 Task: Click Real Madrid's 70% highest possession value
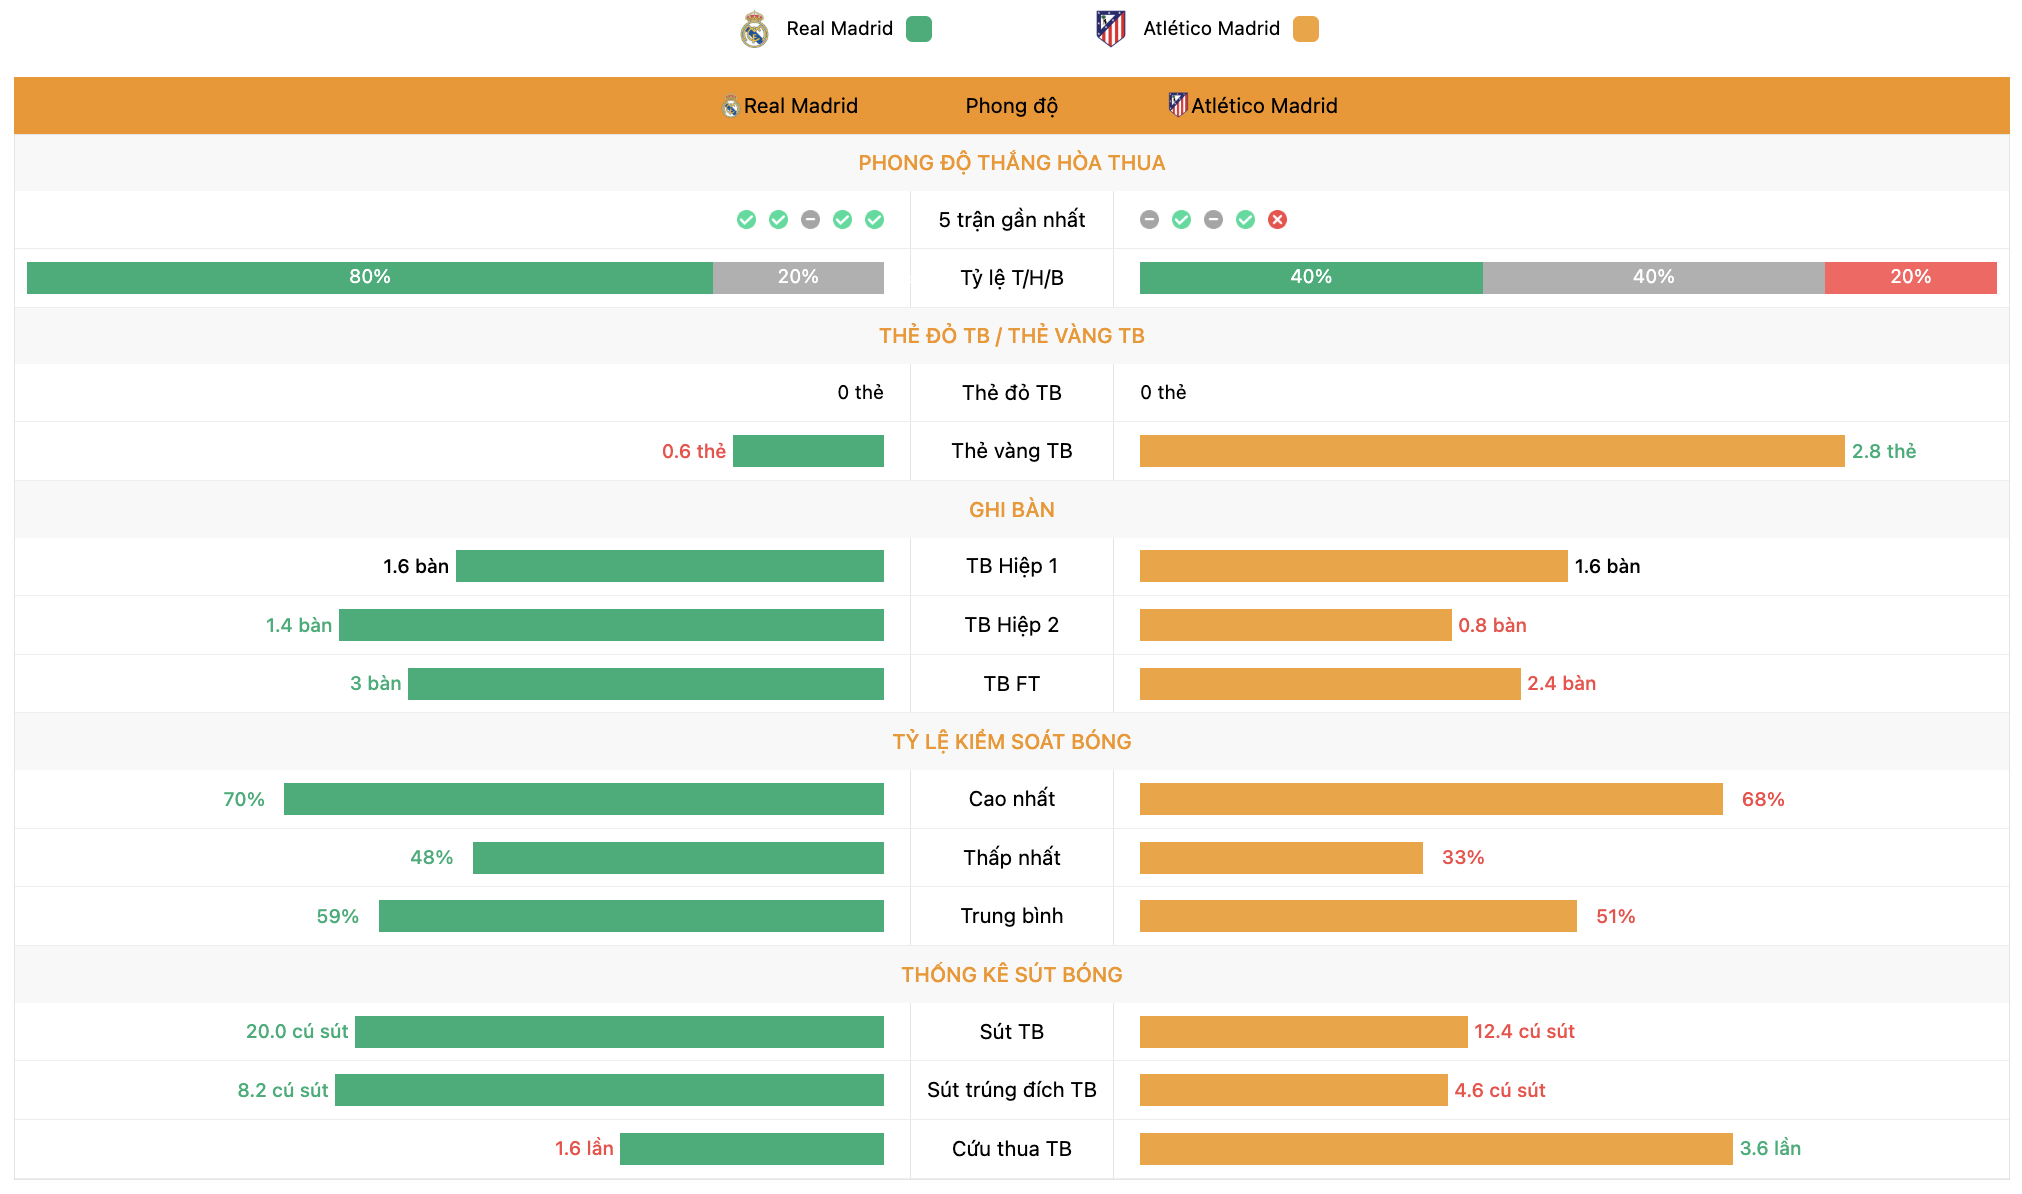pos(244,799)
